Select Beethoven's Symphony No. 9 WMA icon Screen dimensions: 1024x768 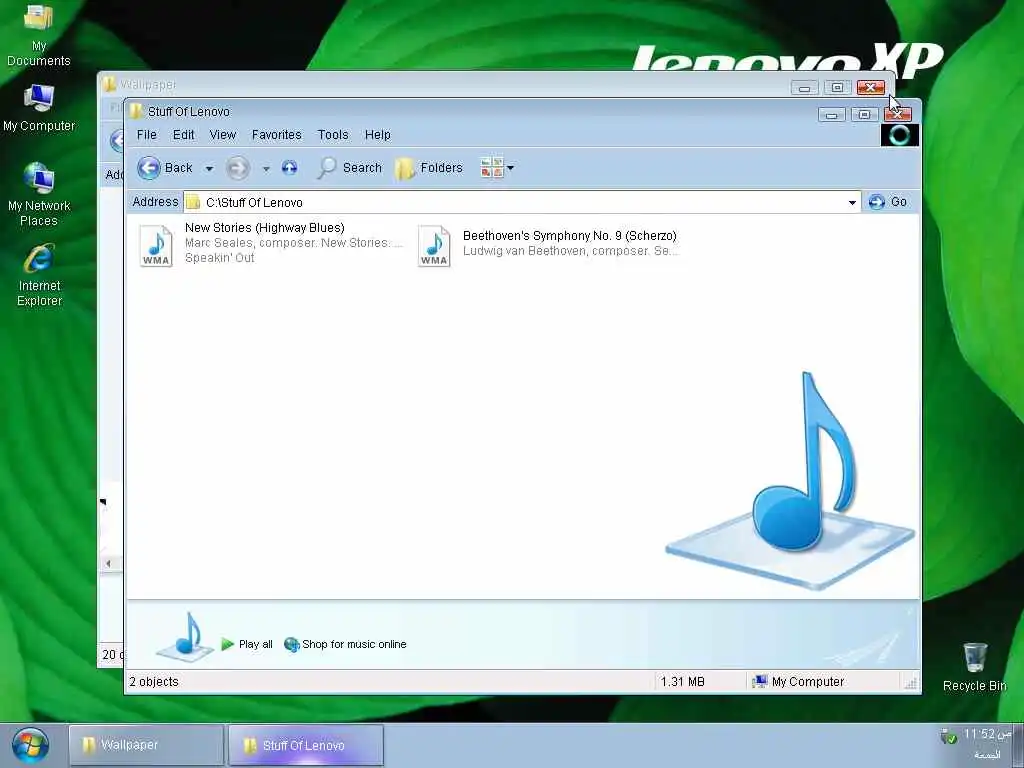pyautogui.click(x=434, y=246)
